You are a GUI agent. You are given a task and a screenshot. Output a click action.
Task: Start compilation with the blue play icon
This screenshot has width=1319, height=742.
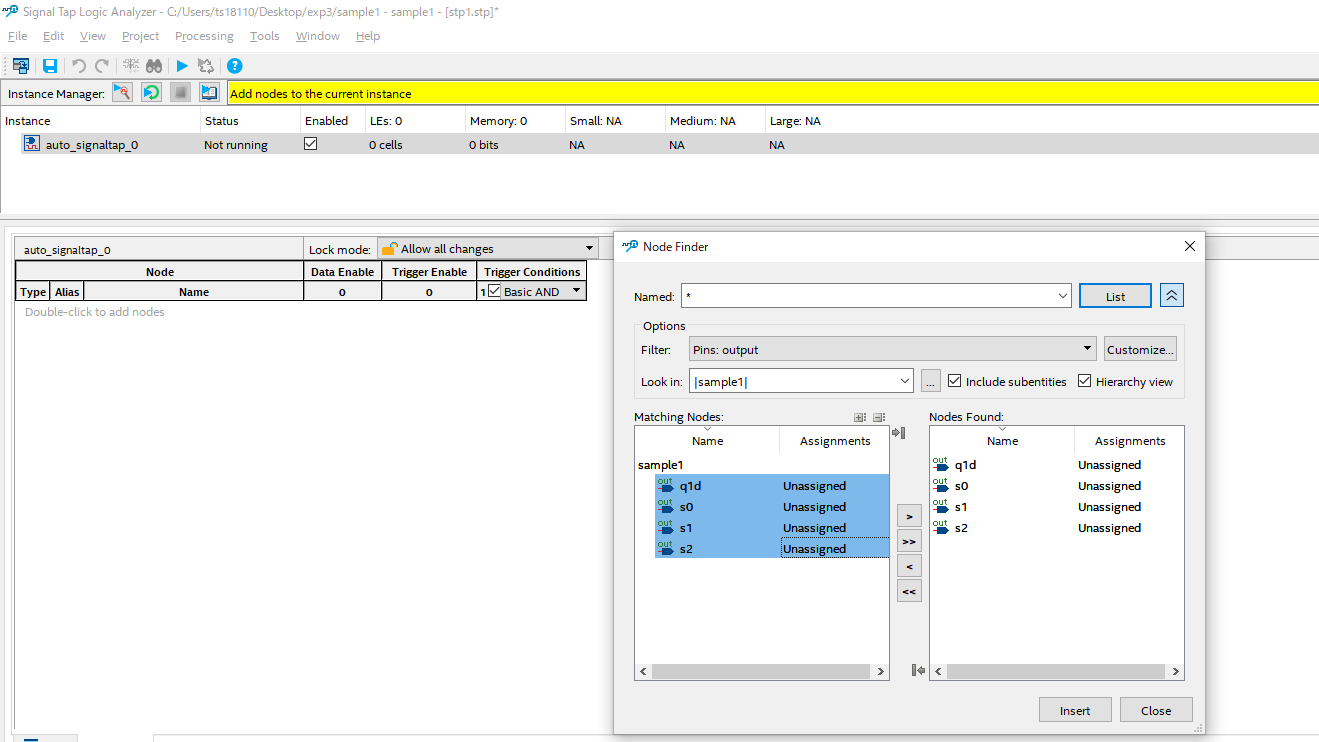pyautogui.click(x=182, y=66)
